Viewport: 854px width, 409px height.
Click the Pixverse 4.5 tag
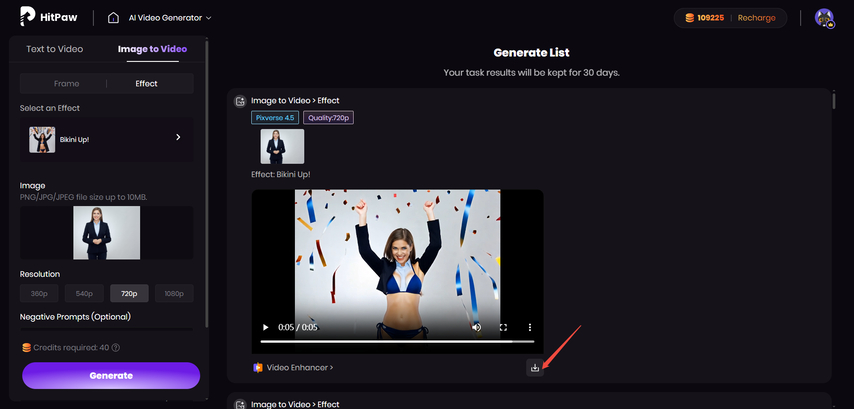tap(275, 118)
